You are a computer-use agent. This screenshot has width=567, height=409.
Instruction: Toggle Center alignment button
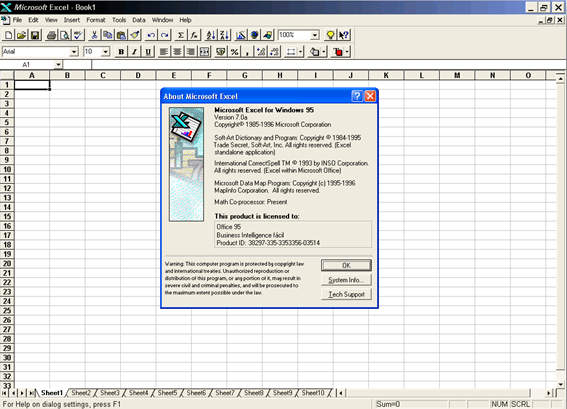click(x=177, y=52)
